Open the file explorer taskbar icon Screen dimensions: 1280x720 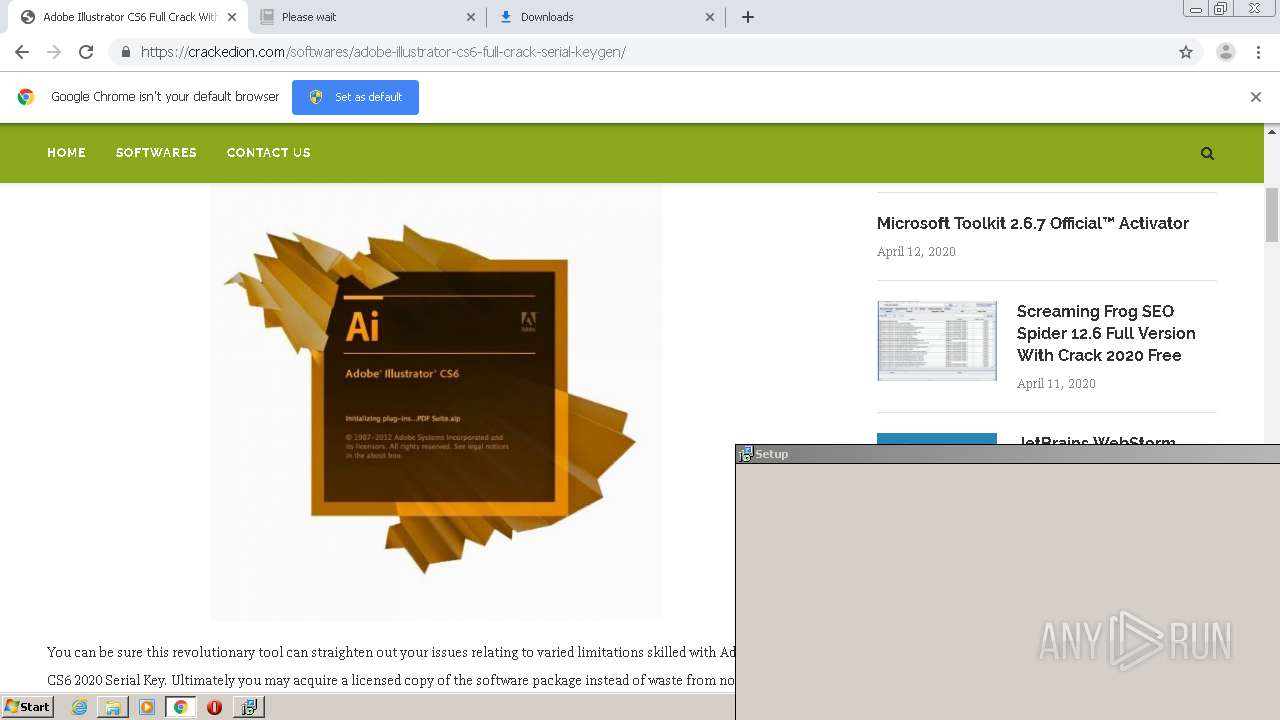(113, 707)
